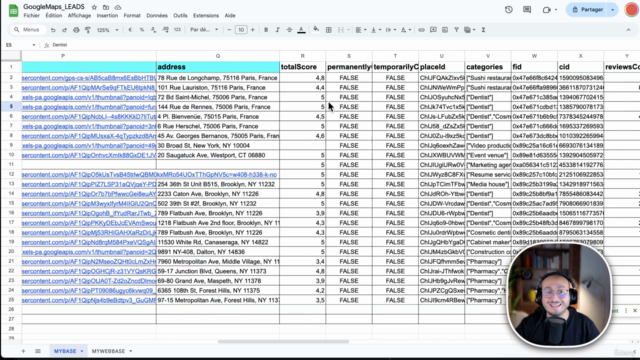Click the move-to-folder icon beside the title
This screenshot has width=640, height=360.
106,7
